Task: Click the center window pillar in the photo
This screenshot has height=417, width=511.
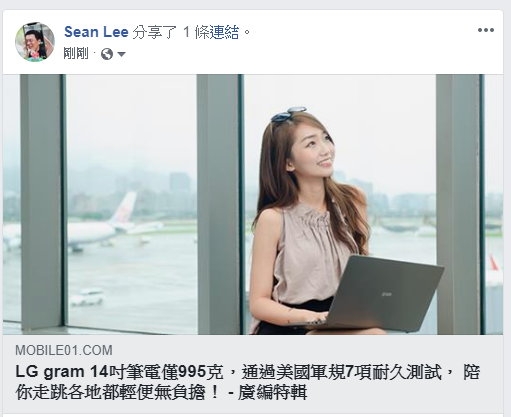Action: 219,204
